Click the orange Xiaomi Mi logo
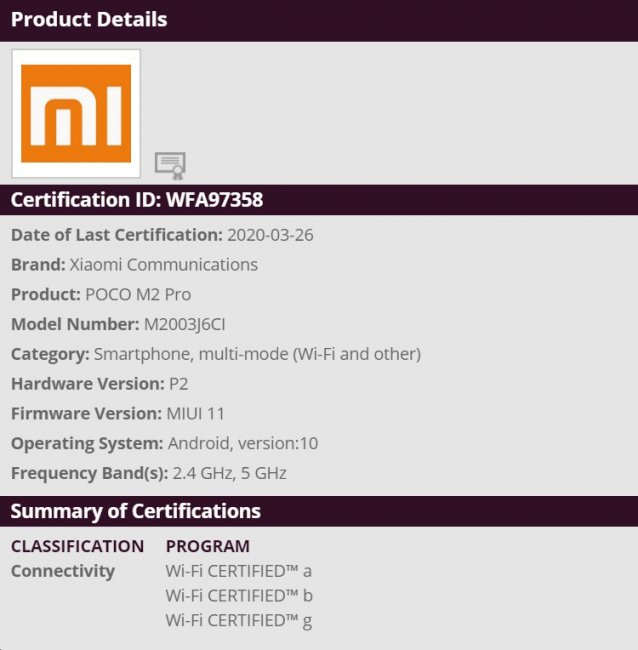Screen dimensions: 638x650 click(x=76, y=114)
